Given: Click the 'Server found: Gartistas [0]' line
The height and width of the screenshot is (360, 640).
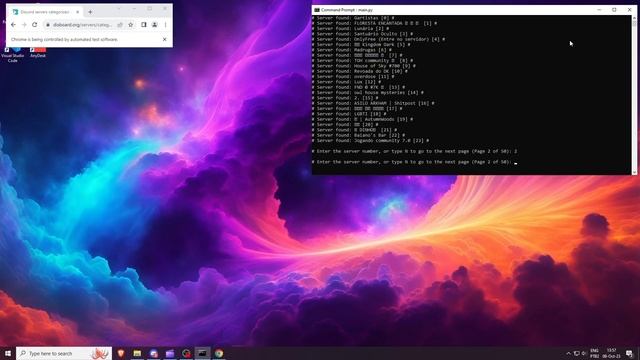Looking at the screenshot, I should (x=353, y=18).
